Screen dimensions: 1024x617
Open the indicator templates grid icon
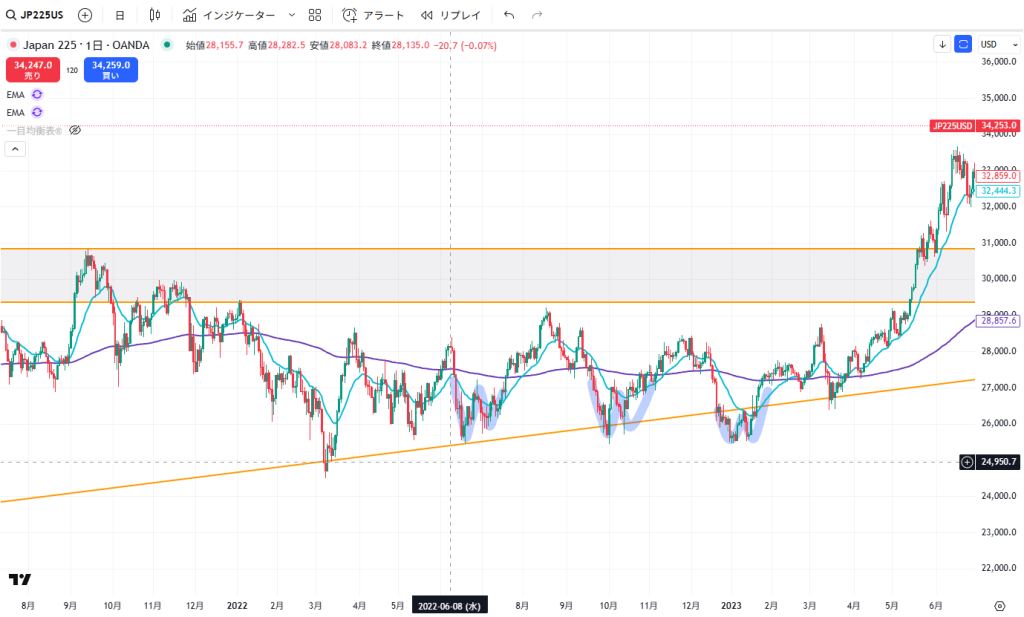pos(315,15)
